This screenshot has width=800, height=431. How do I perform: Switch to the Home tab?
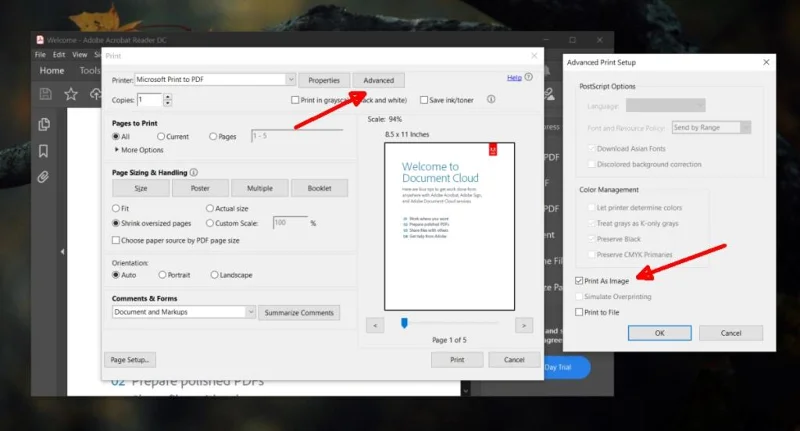pos(52,71)
